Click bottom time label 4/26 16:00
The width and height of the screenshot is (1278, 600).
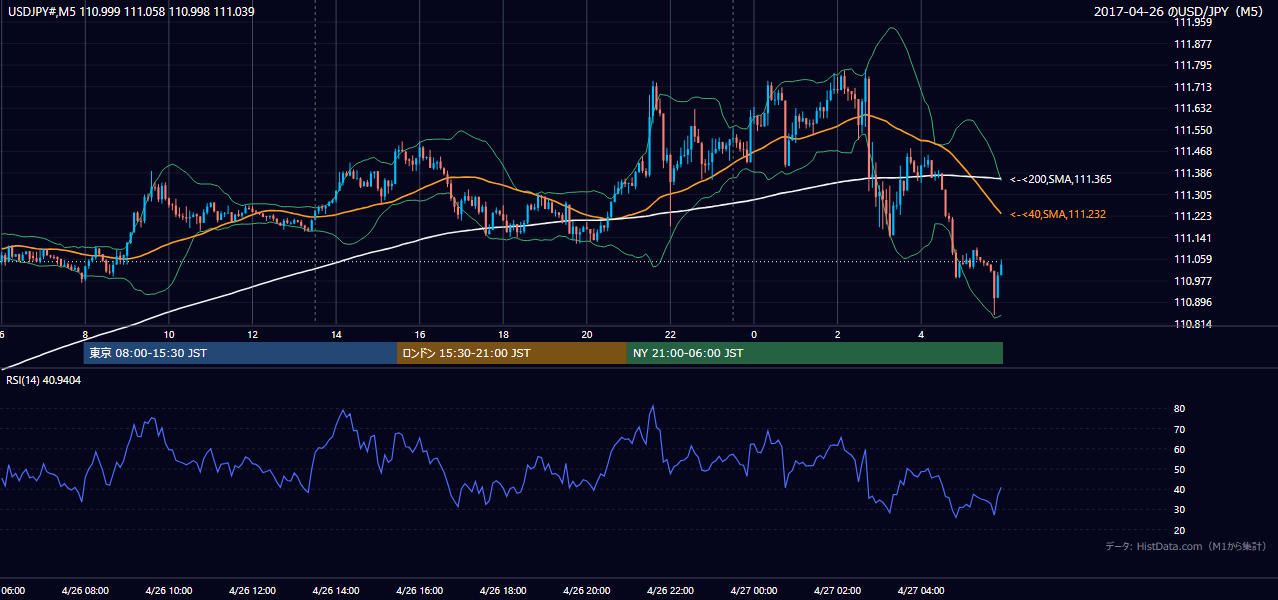(x=419, y=590)
